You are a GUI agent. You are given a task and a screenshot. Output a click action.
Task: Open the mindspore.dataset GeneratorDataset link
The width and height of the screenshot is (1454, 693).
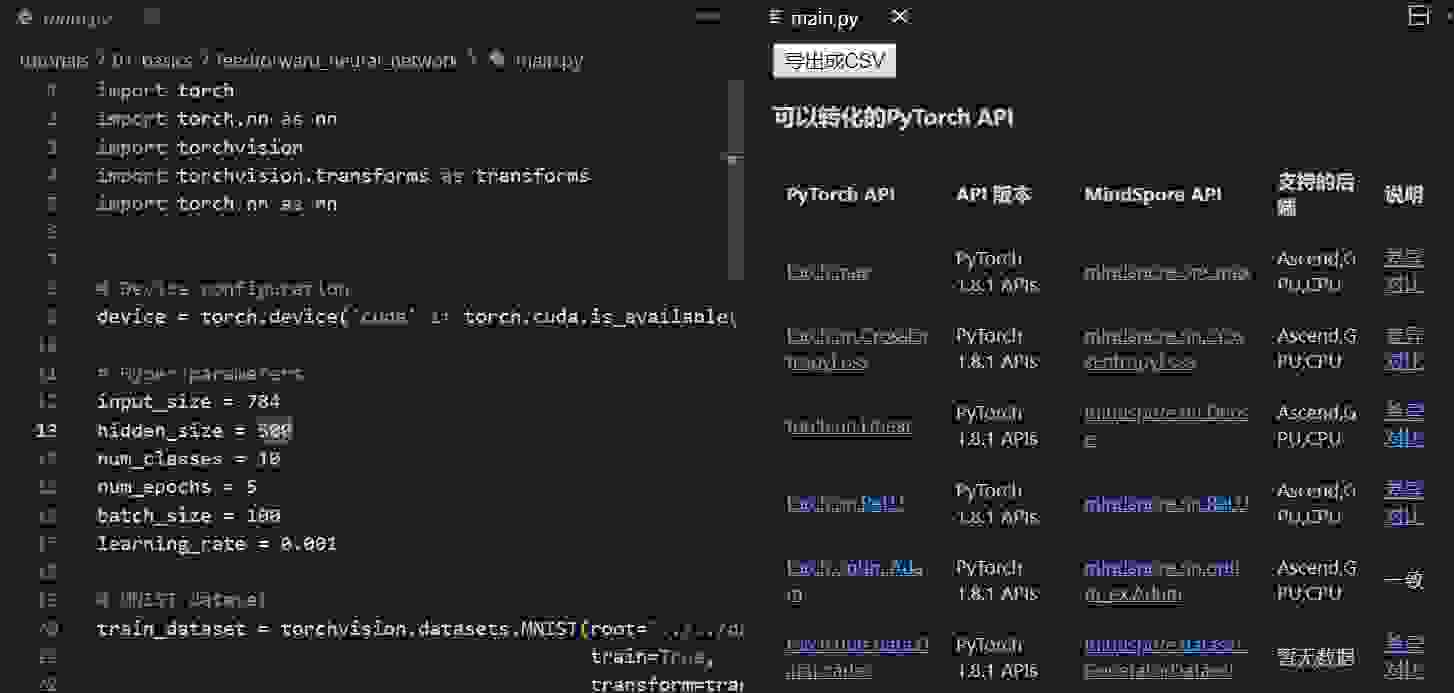tap(1166, 657)
